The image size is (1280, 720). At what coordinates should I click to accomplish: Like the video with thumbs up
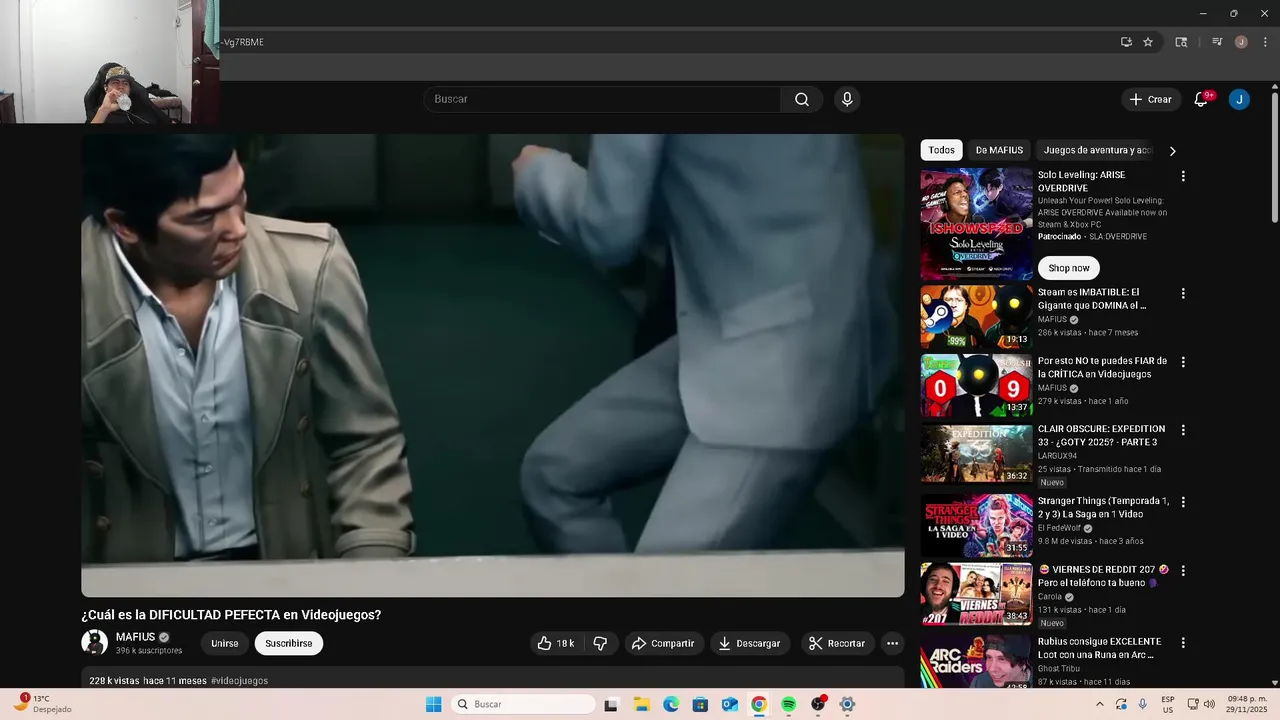tap(556, 643)
